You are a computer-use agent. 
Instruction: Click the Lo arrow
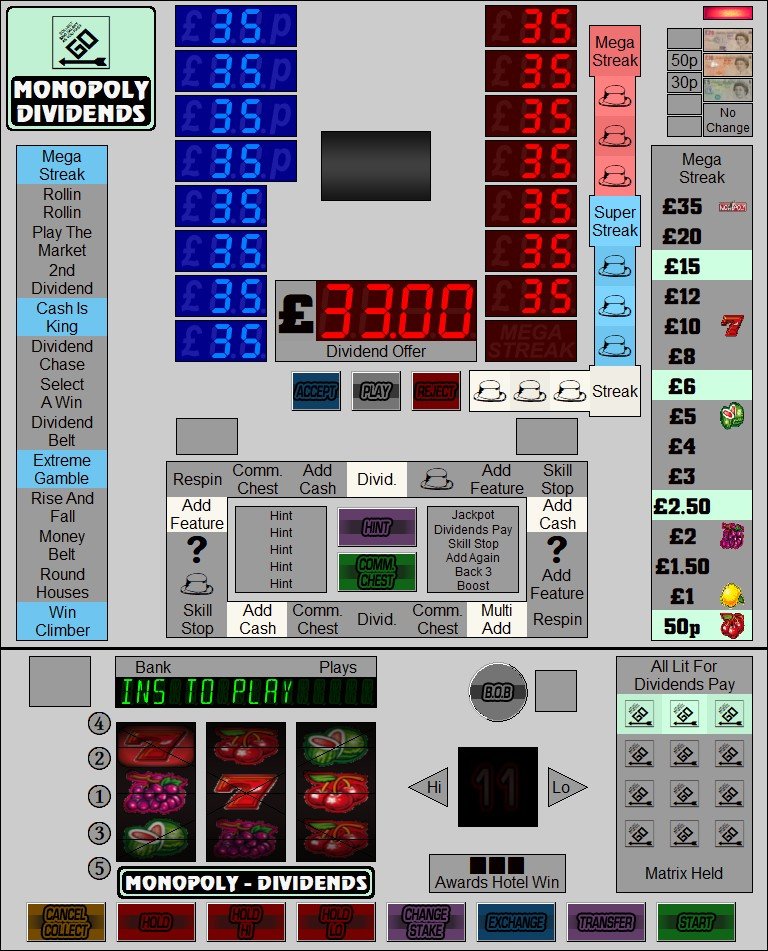(567, 787)
